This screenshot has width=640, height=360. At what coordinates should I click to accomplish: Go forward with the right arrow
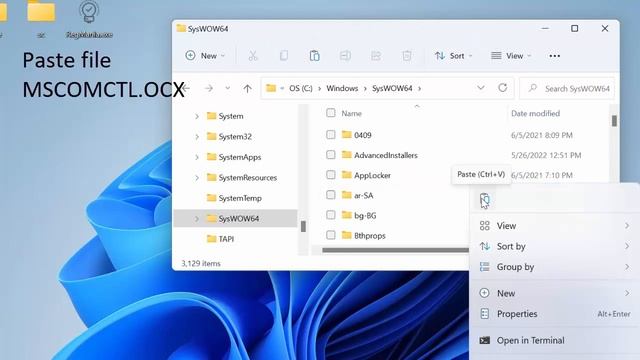click(209, 88)
